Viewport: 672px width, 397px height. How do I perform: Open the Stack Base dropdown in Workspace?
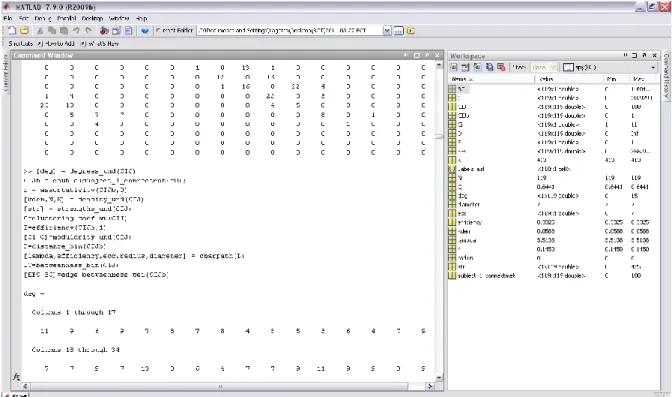[543, 67]
